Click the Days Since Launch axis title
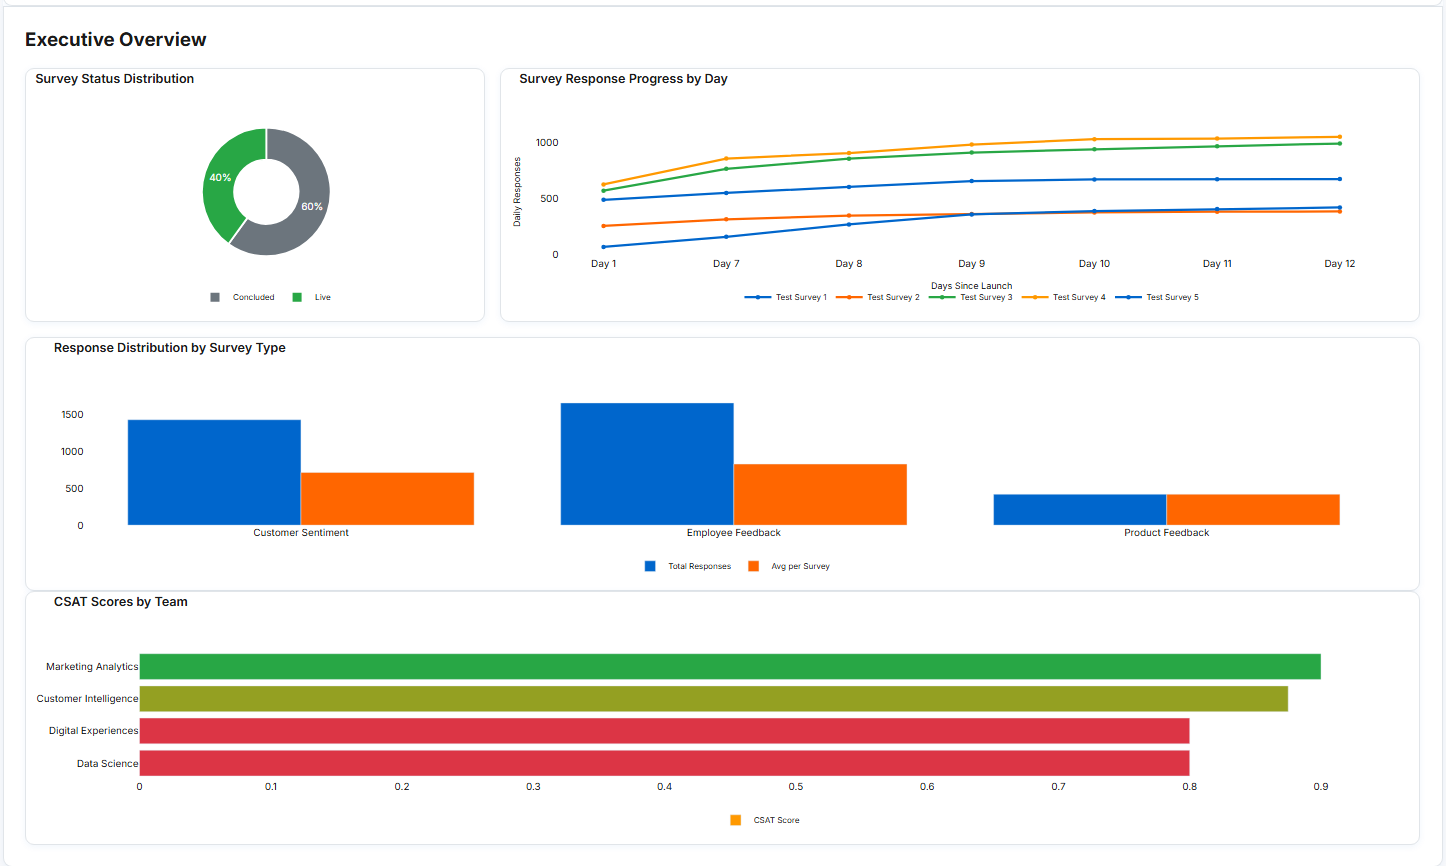The image size is (1446, 866). coord(972,286)
